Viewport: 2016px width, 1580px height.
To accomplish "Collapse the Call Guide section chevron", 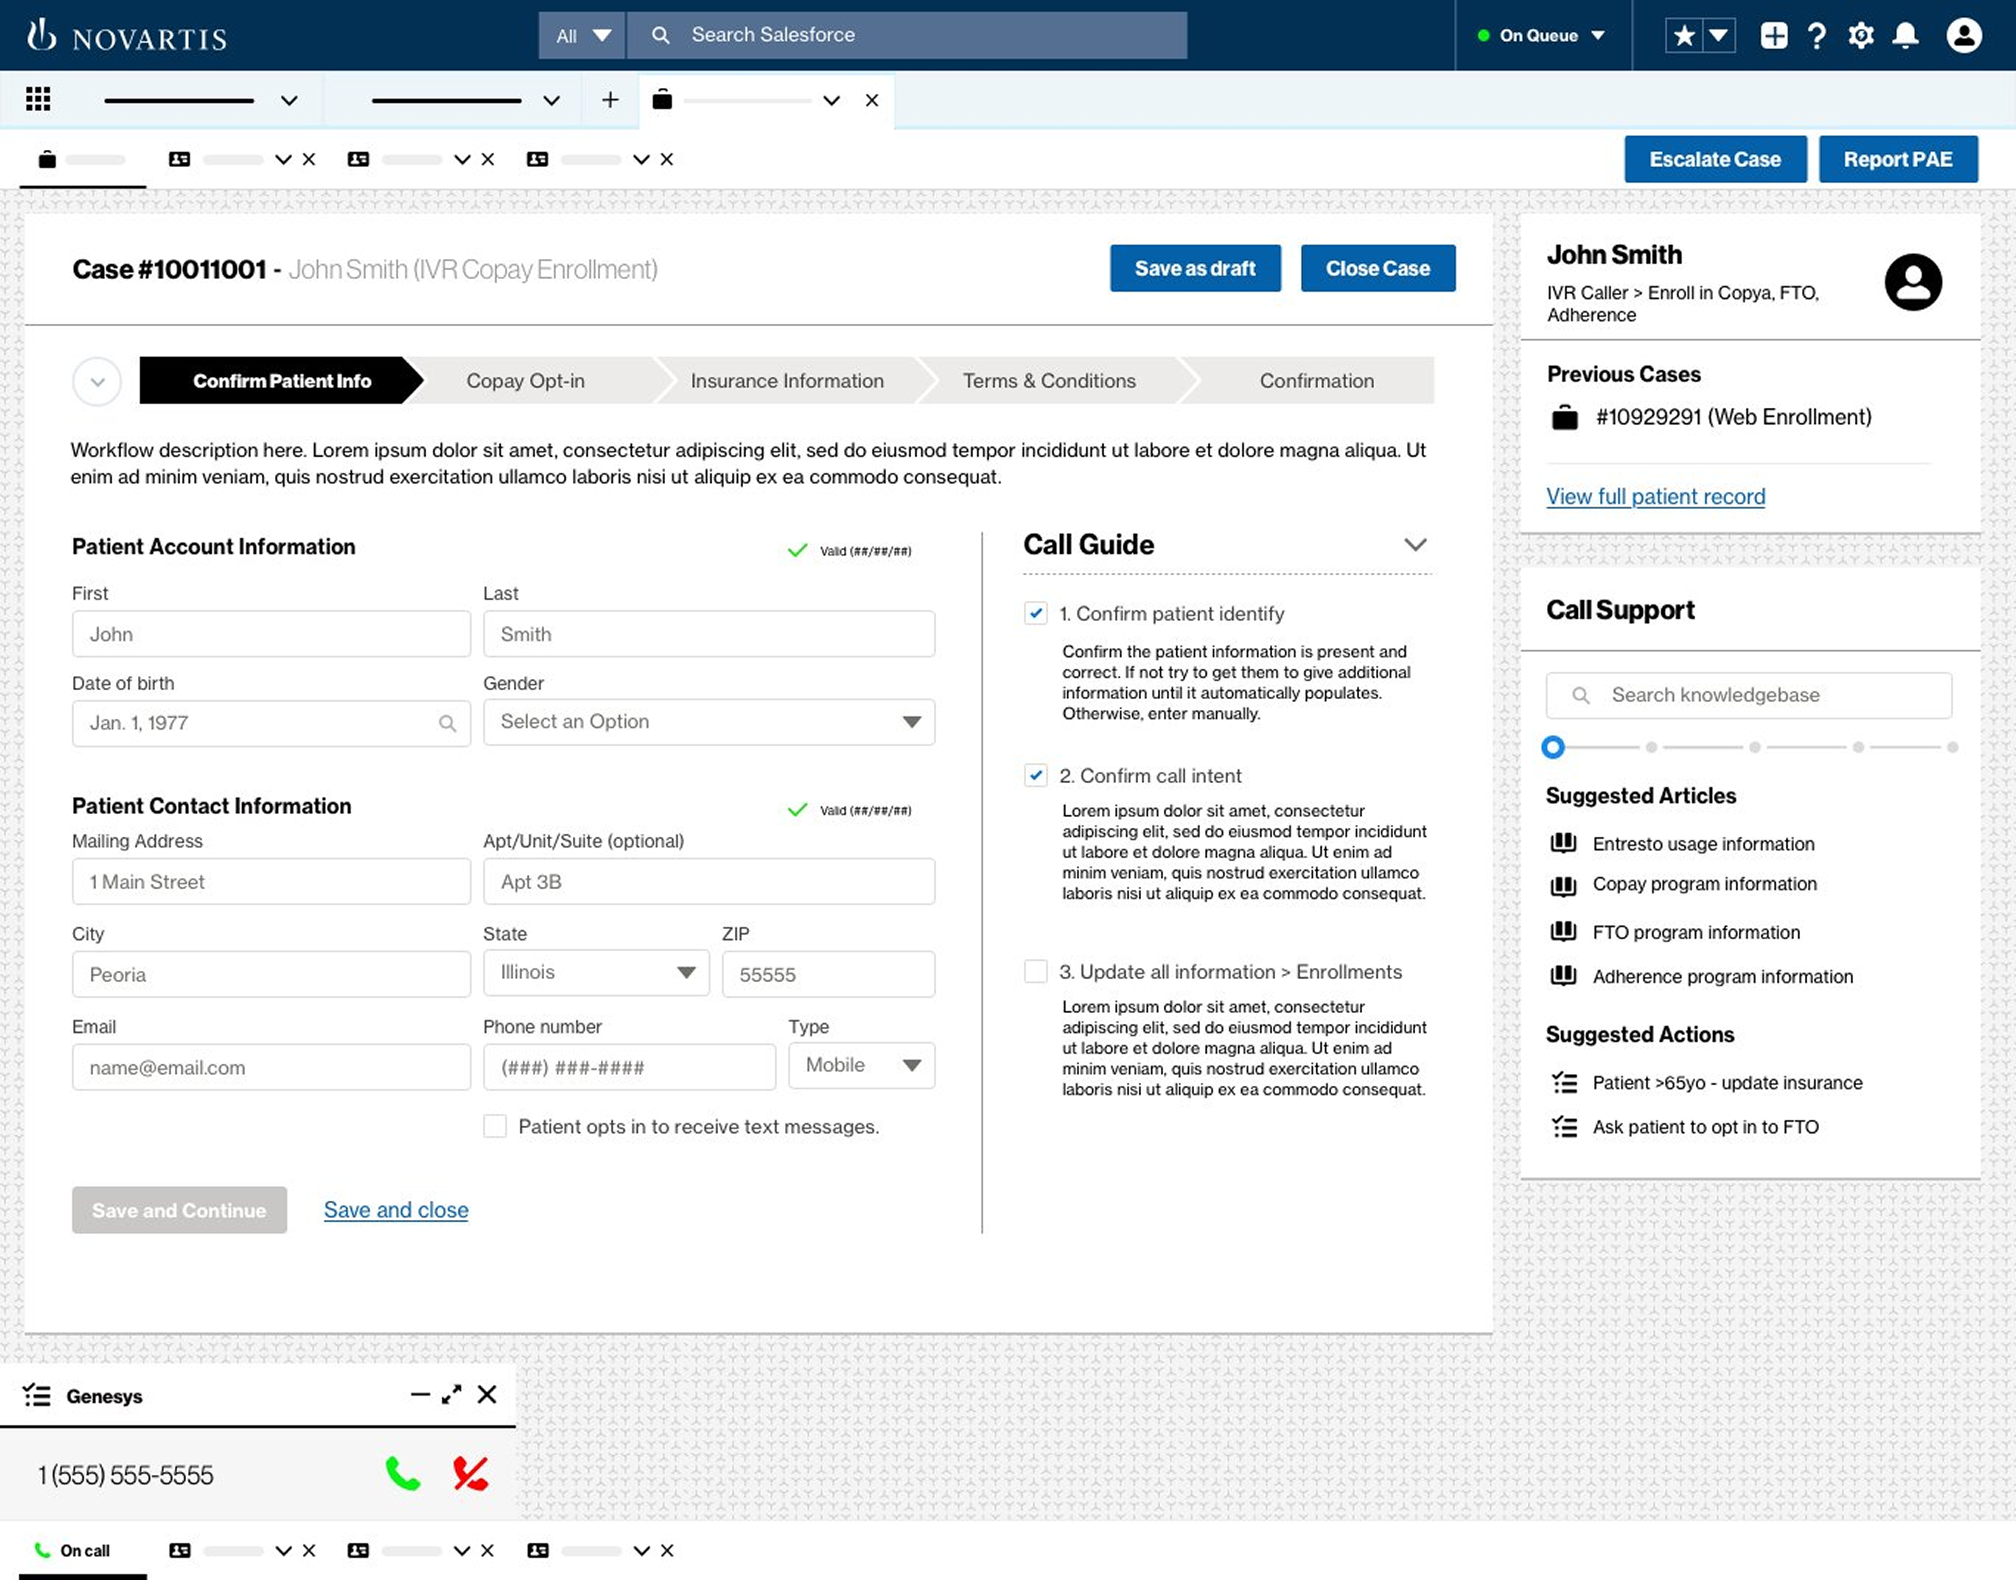I will coord(1415,545).
